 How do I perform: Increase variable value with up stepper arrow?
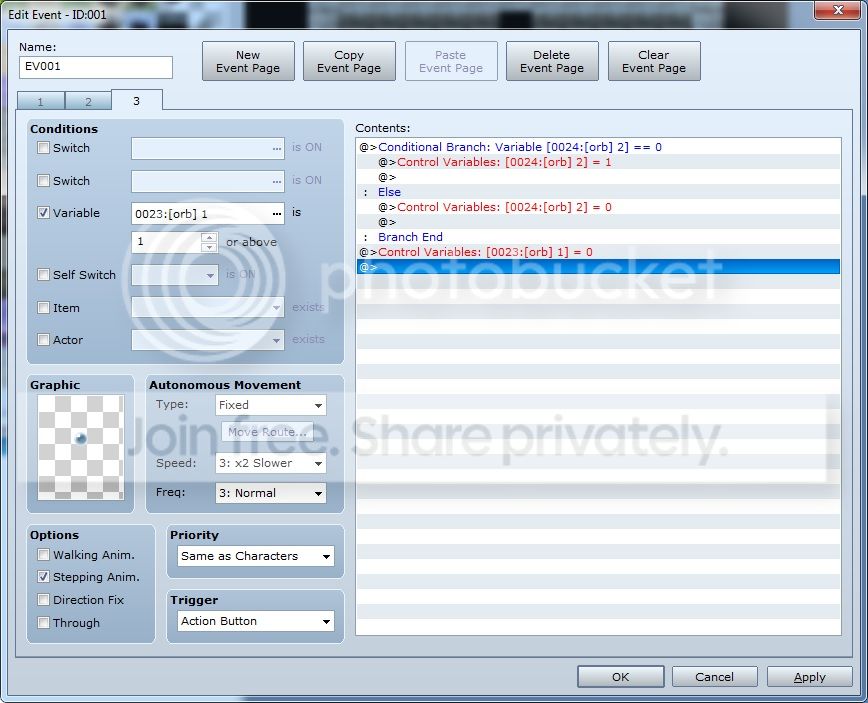[x=209, y=237]
